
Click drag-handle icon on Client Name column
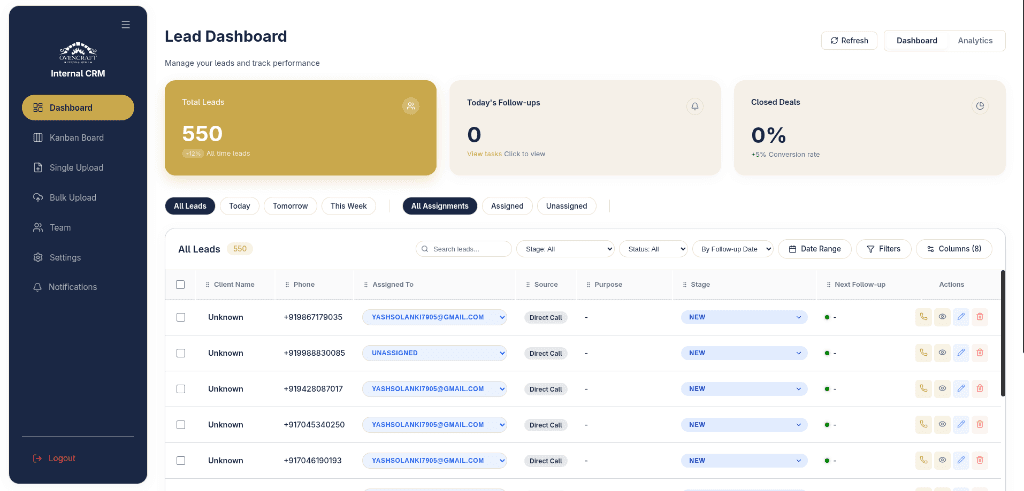click(x=208, y=285)
